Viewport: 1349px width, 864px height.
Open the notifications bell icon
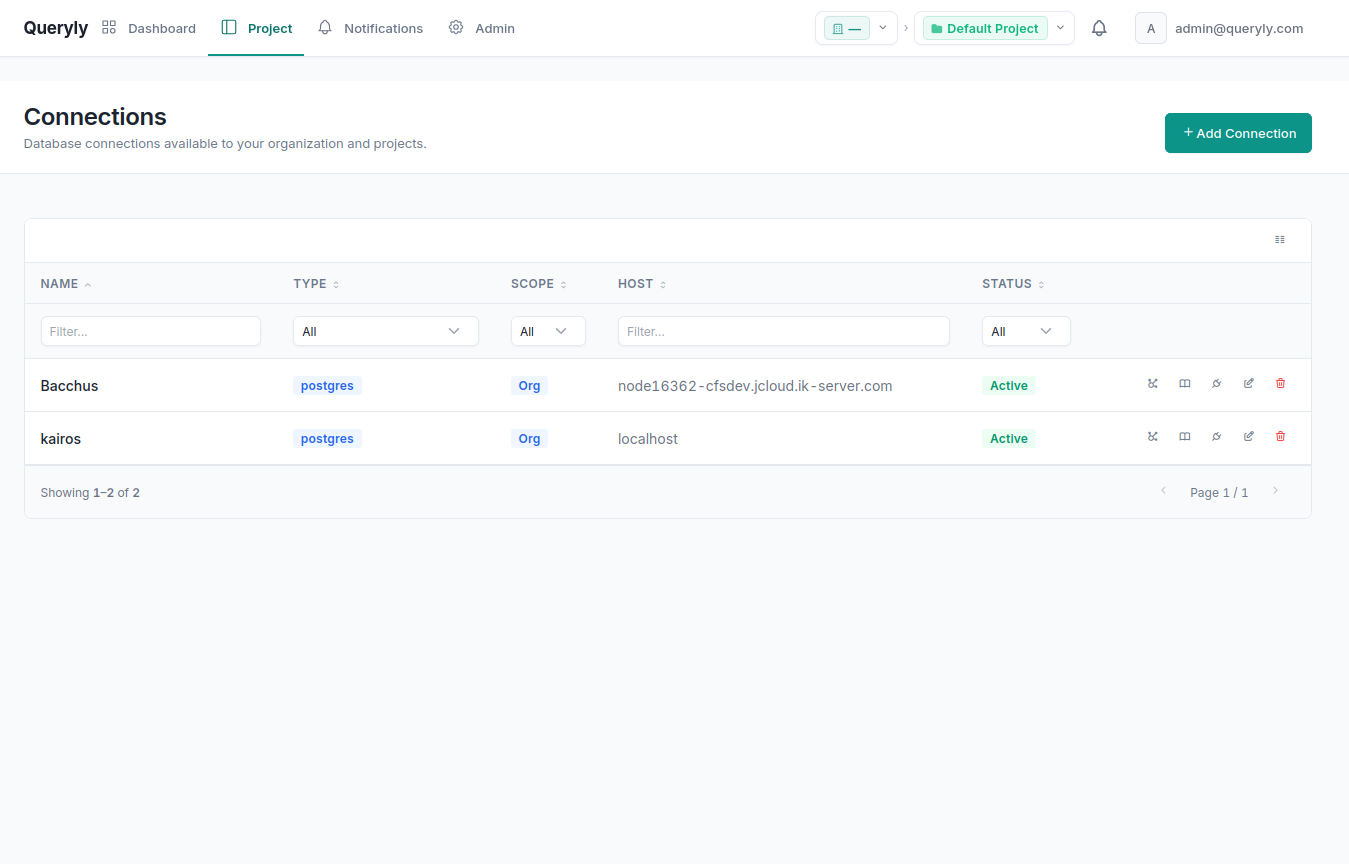tap(1099, 28)
